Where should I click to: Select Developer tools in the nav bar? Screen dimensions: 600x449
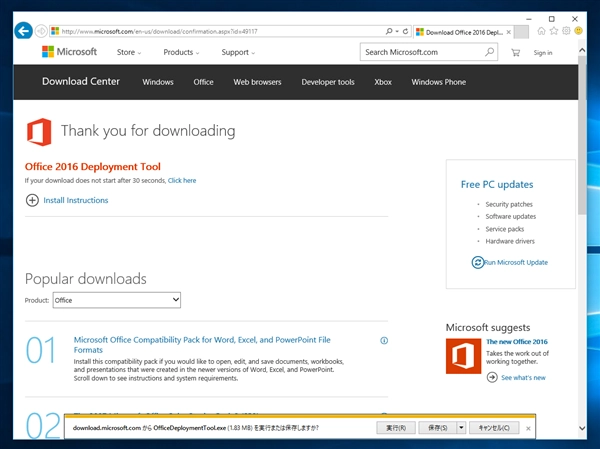coord(328,82)
